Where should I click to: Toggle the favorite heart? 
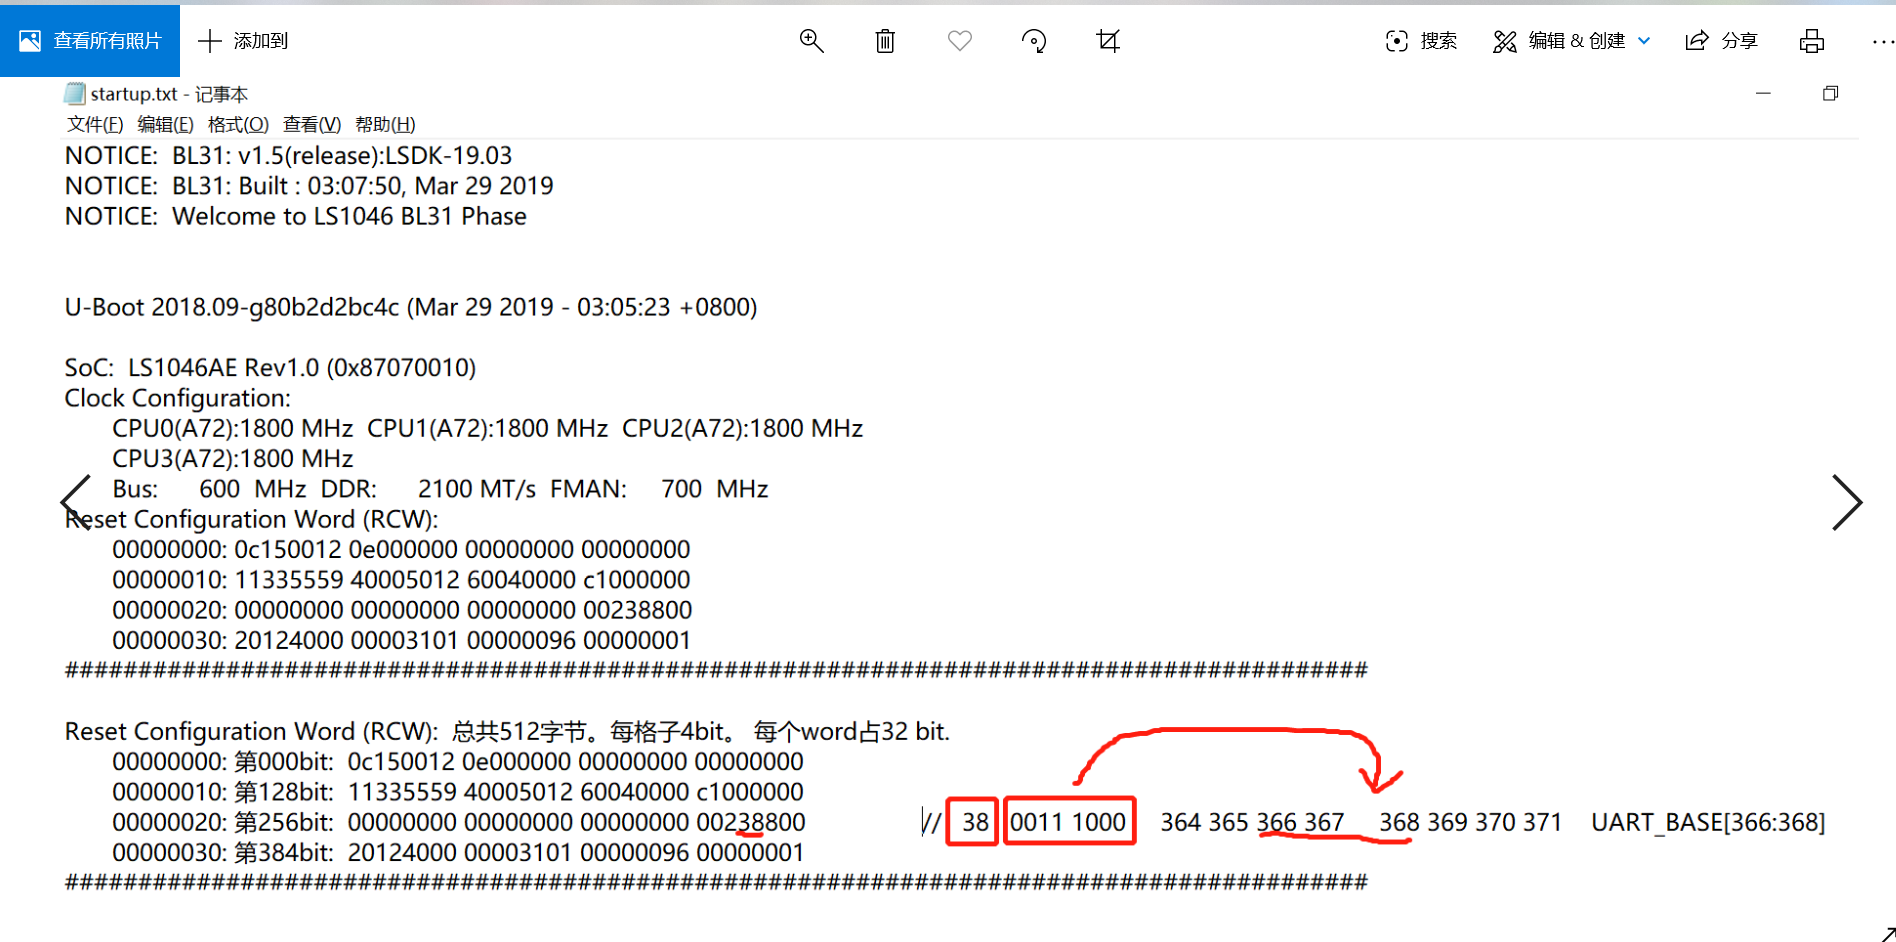(959, 41)
